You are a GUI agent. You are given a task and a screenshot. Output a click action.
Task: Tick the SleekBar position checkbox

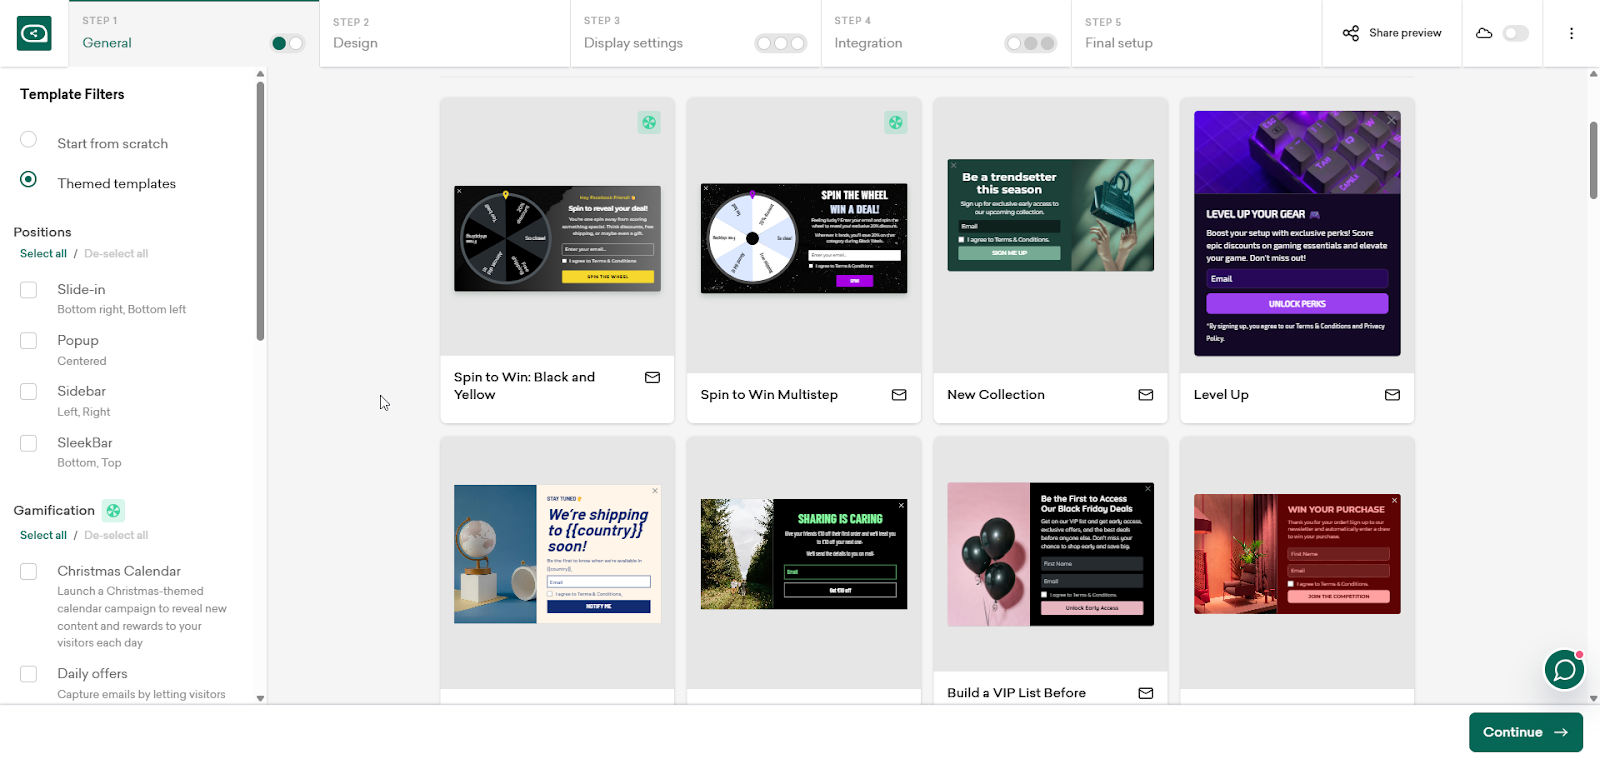[x=29, y=443]
